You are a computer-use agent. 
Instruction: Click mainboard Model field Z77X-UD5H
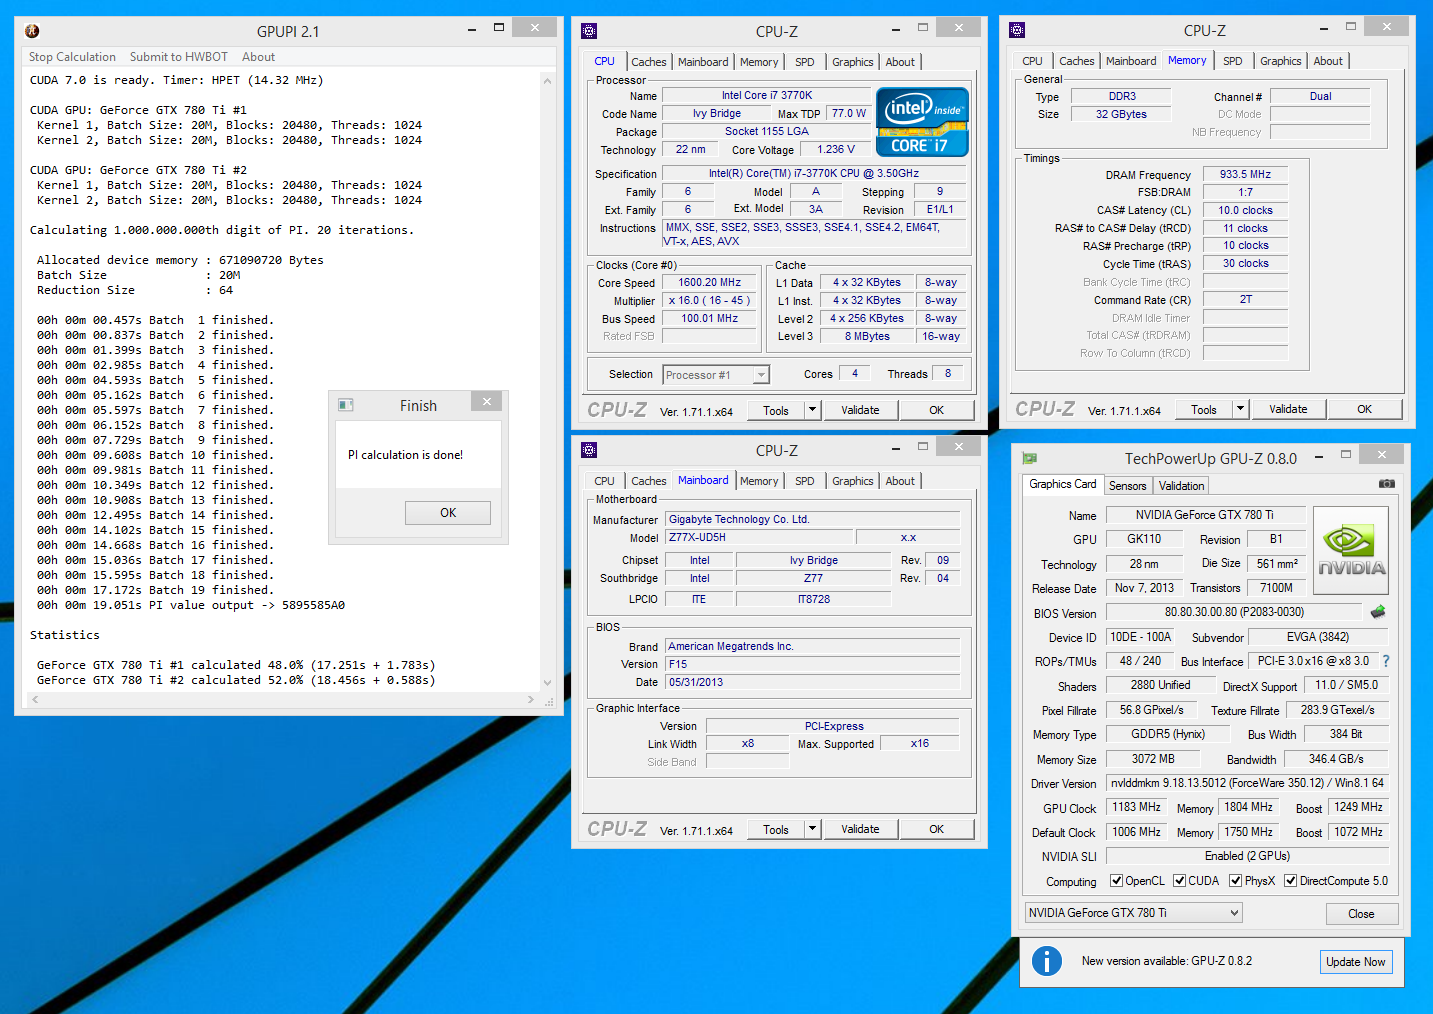[x=759, y=537]
